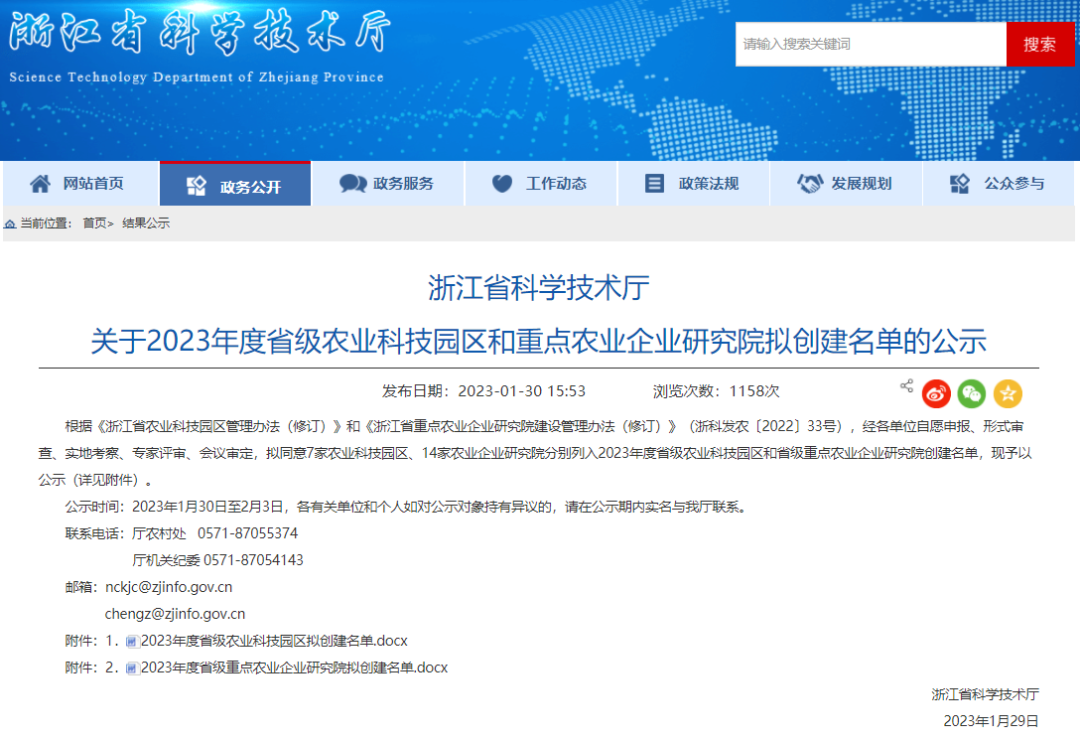The height and width of the screenshot is (742, 1080).
Task: Click the document icon beside 政策法规
Action: click(655, 184)
